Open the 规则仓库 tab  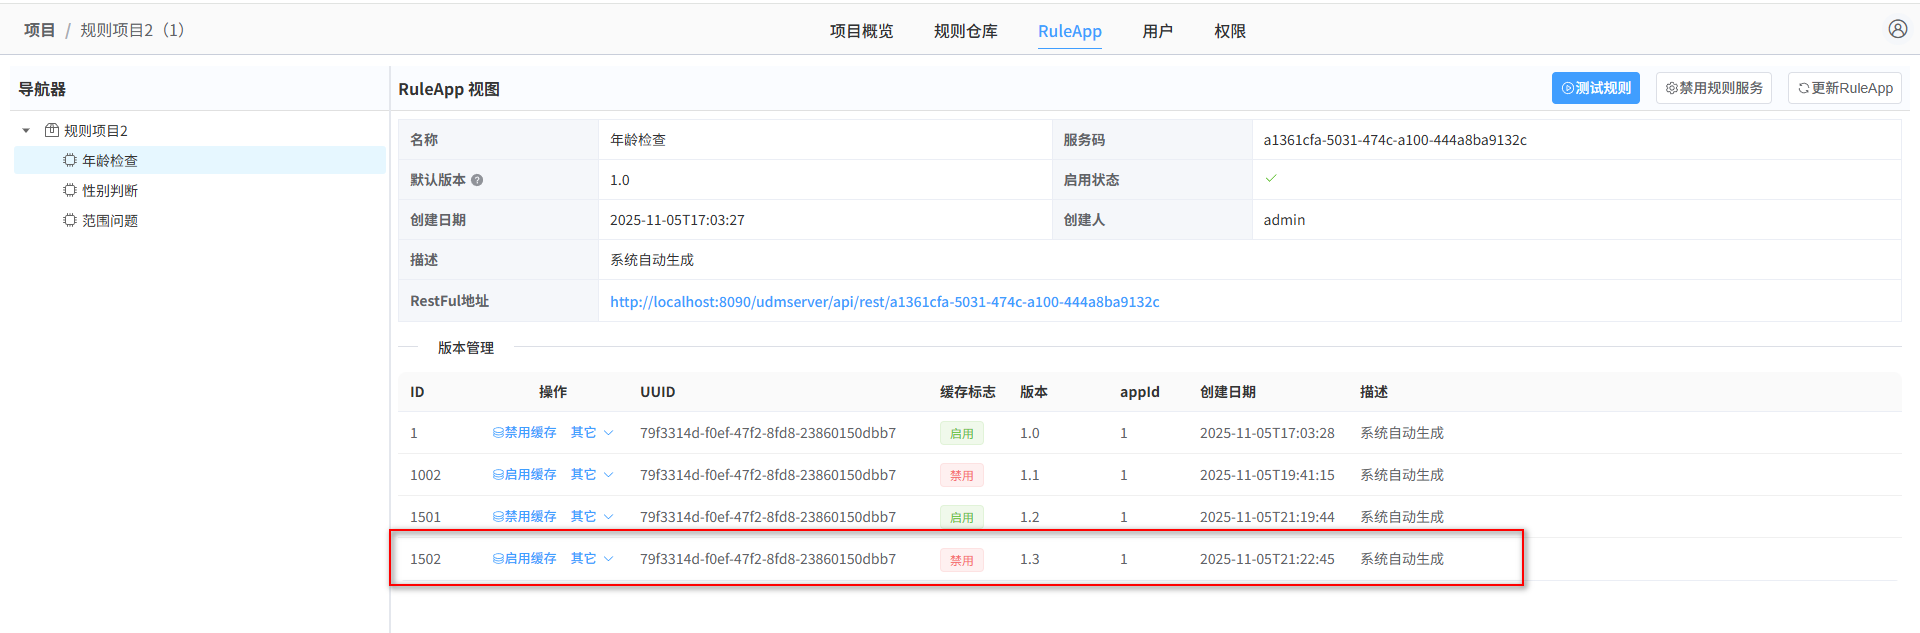coord(965,31)
